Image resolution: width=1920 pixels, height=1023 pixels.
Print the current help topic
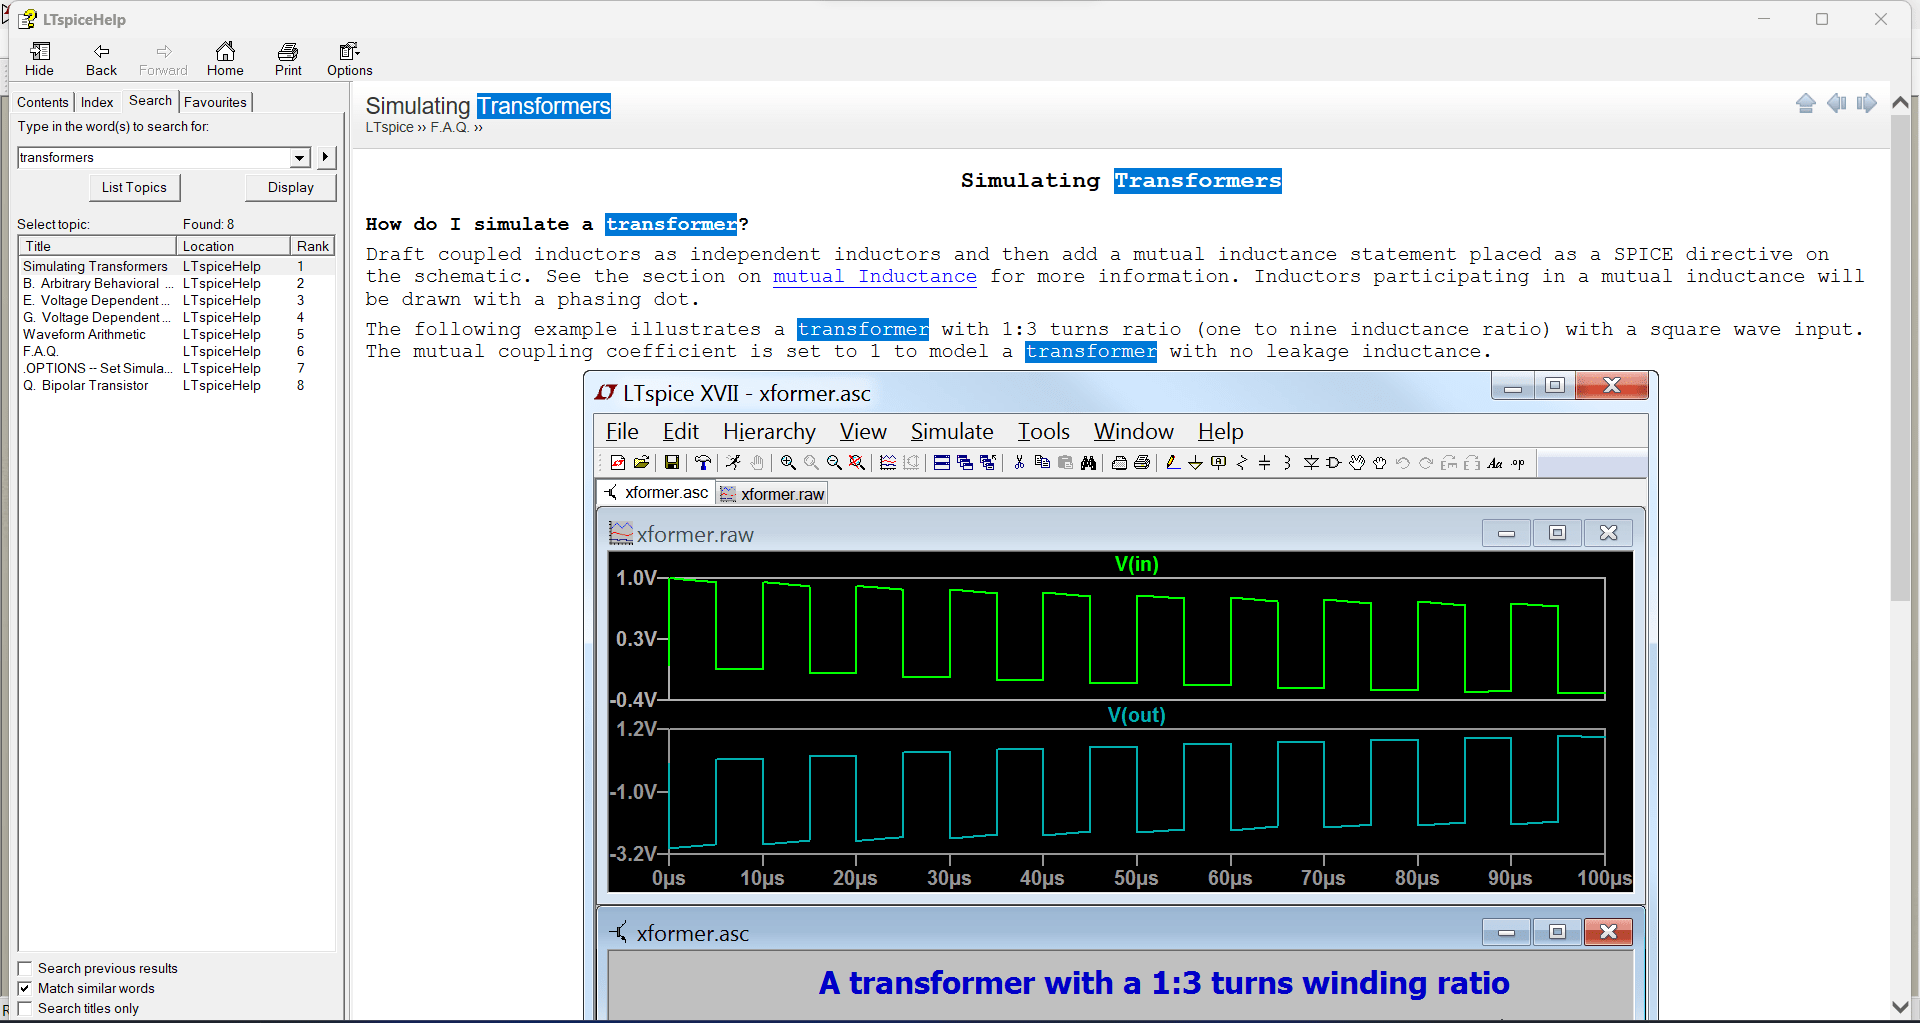288,59
